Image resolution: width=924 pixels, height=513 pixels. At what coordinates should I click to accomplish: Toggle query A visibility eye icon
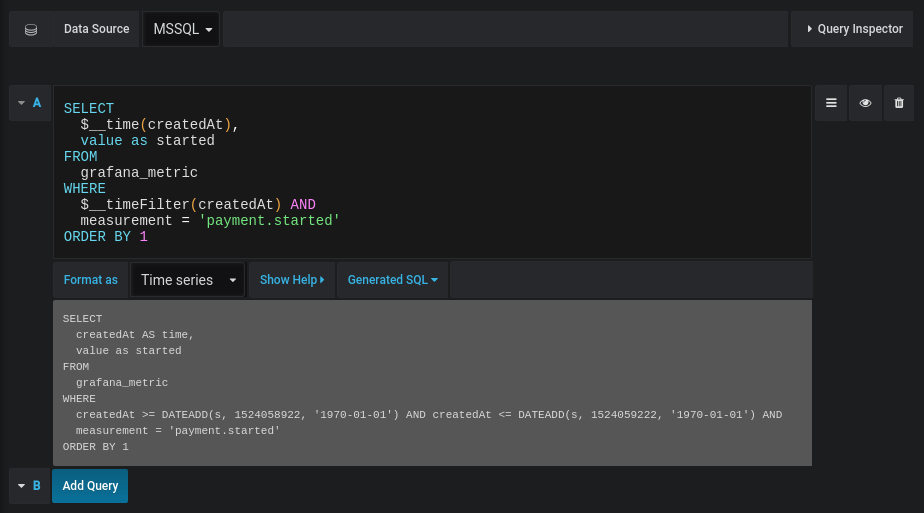click(865, 103)
